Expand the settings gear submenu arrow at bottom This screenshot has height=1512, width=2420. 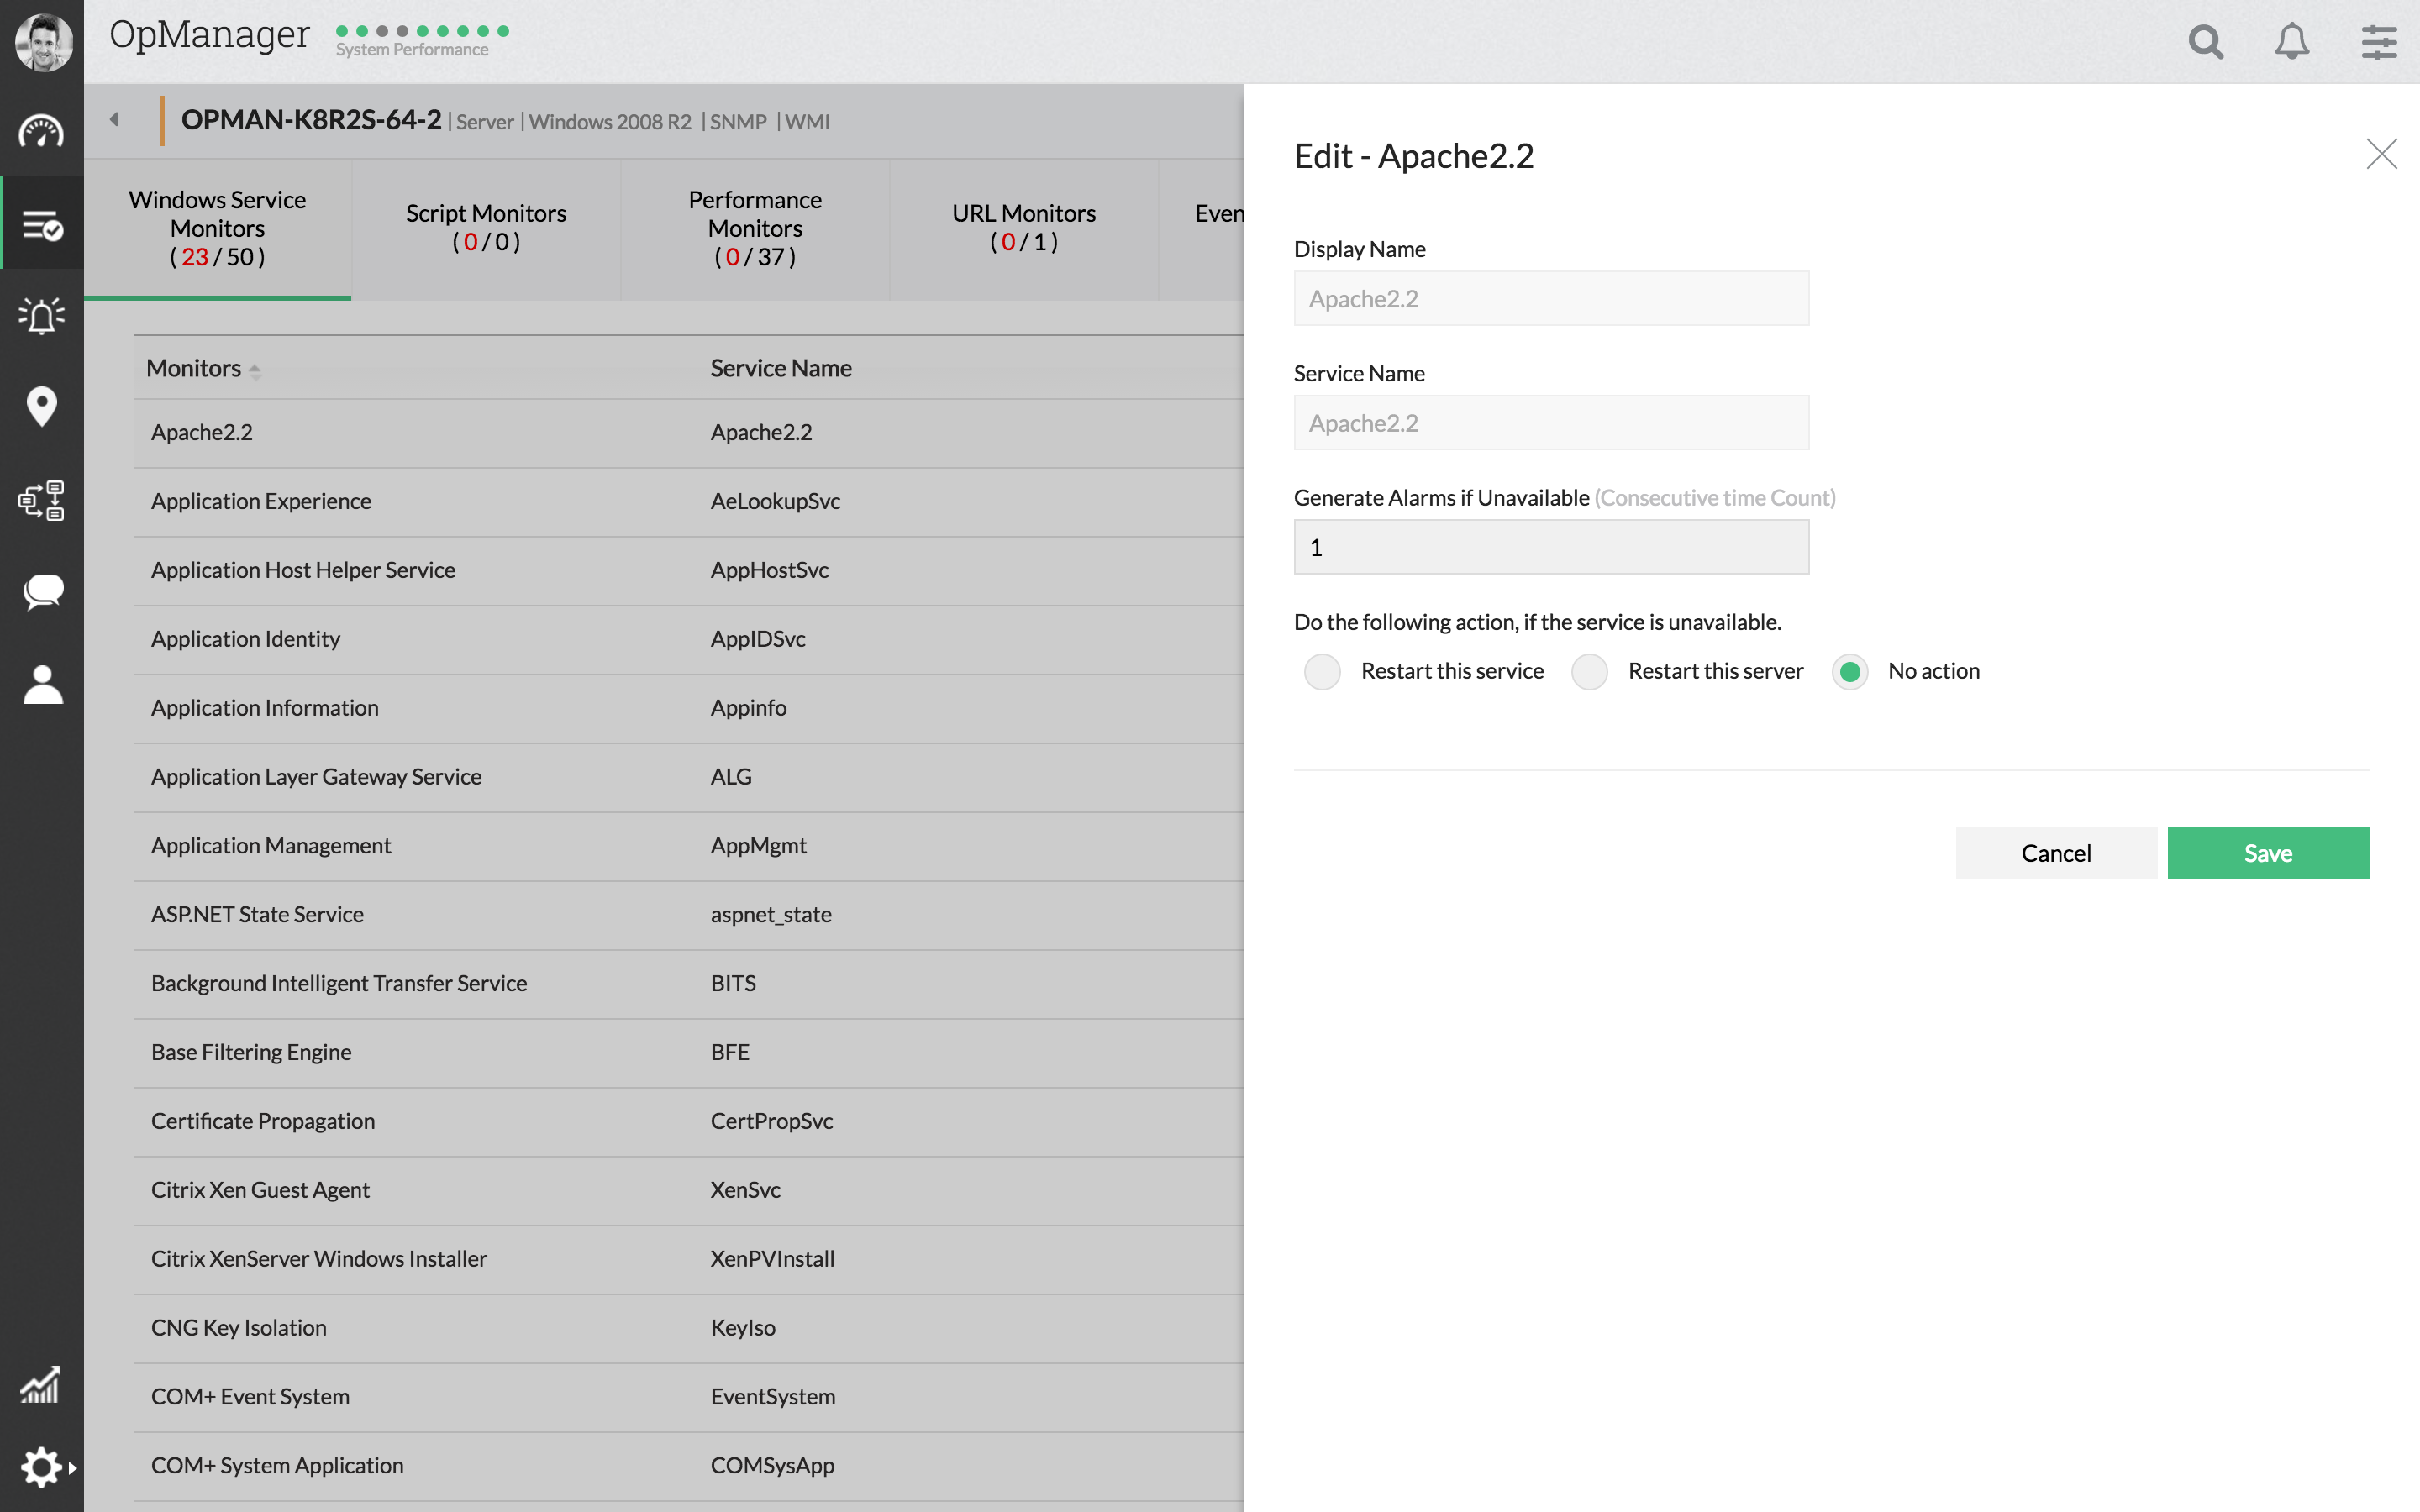(73, 1468)
